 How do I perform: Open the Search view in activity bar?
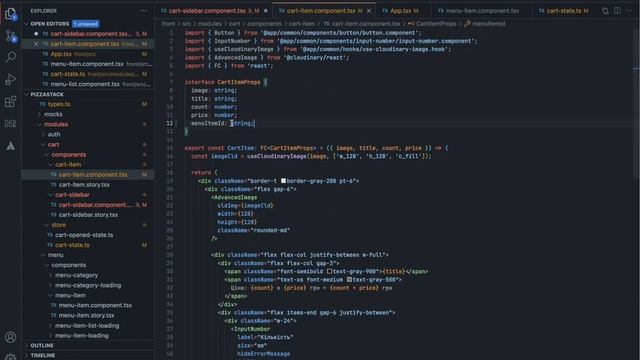tap(11, 57)
